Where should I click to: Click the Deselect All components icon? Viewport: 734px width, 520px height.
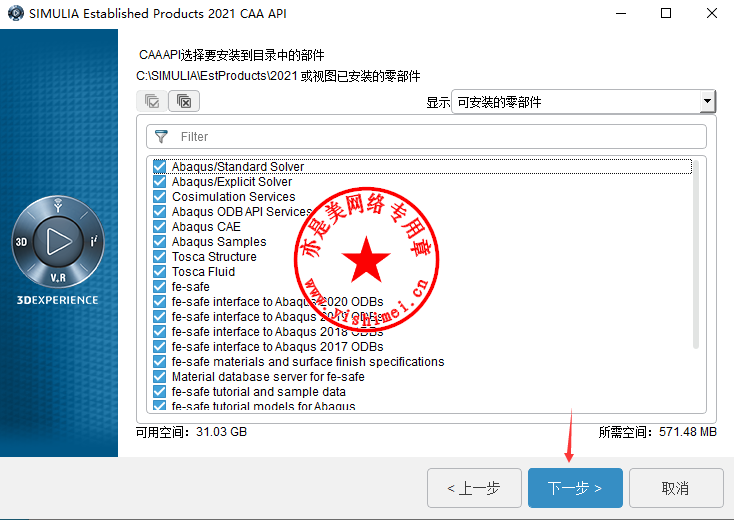[x=184, y=101]
